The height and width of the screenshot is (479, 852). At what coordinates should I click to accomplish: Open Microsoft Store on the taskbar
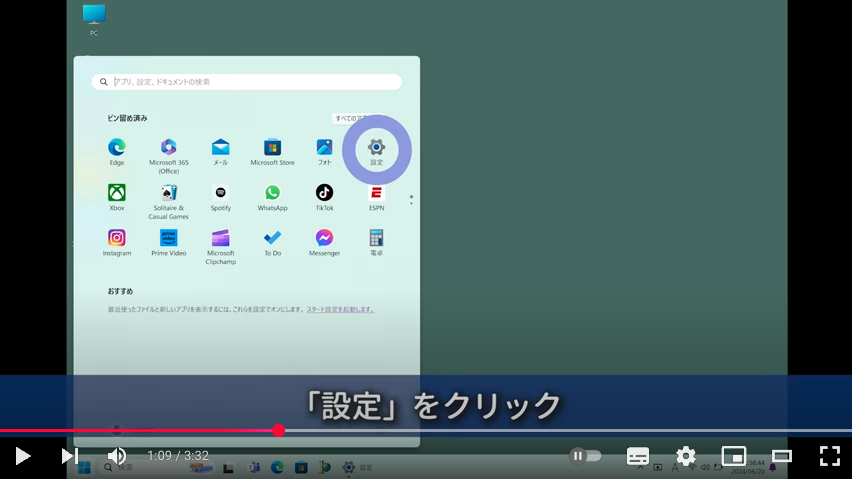click(x=301, y=467)
